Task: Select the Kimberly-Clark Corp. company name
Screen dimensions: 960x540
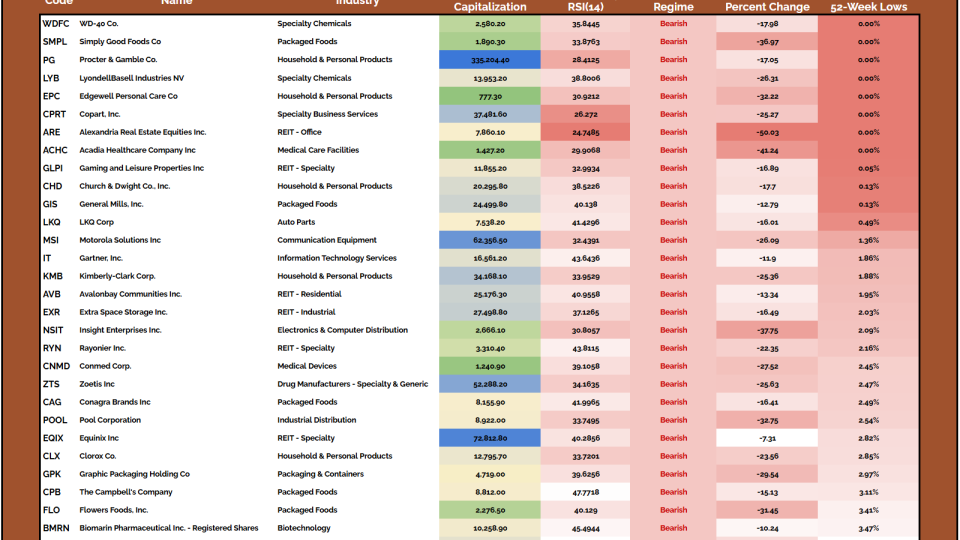Action: click(x=117, y=276)
